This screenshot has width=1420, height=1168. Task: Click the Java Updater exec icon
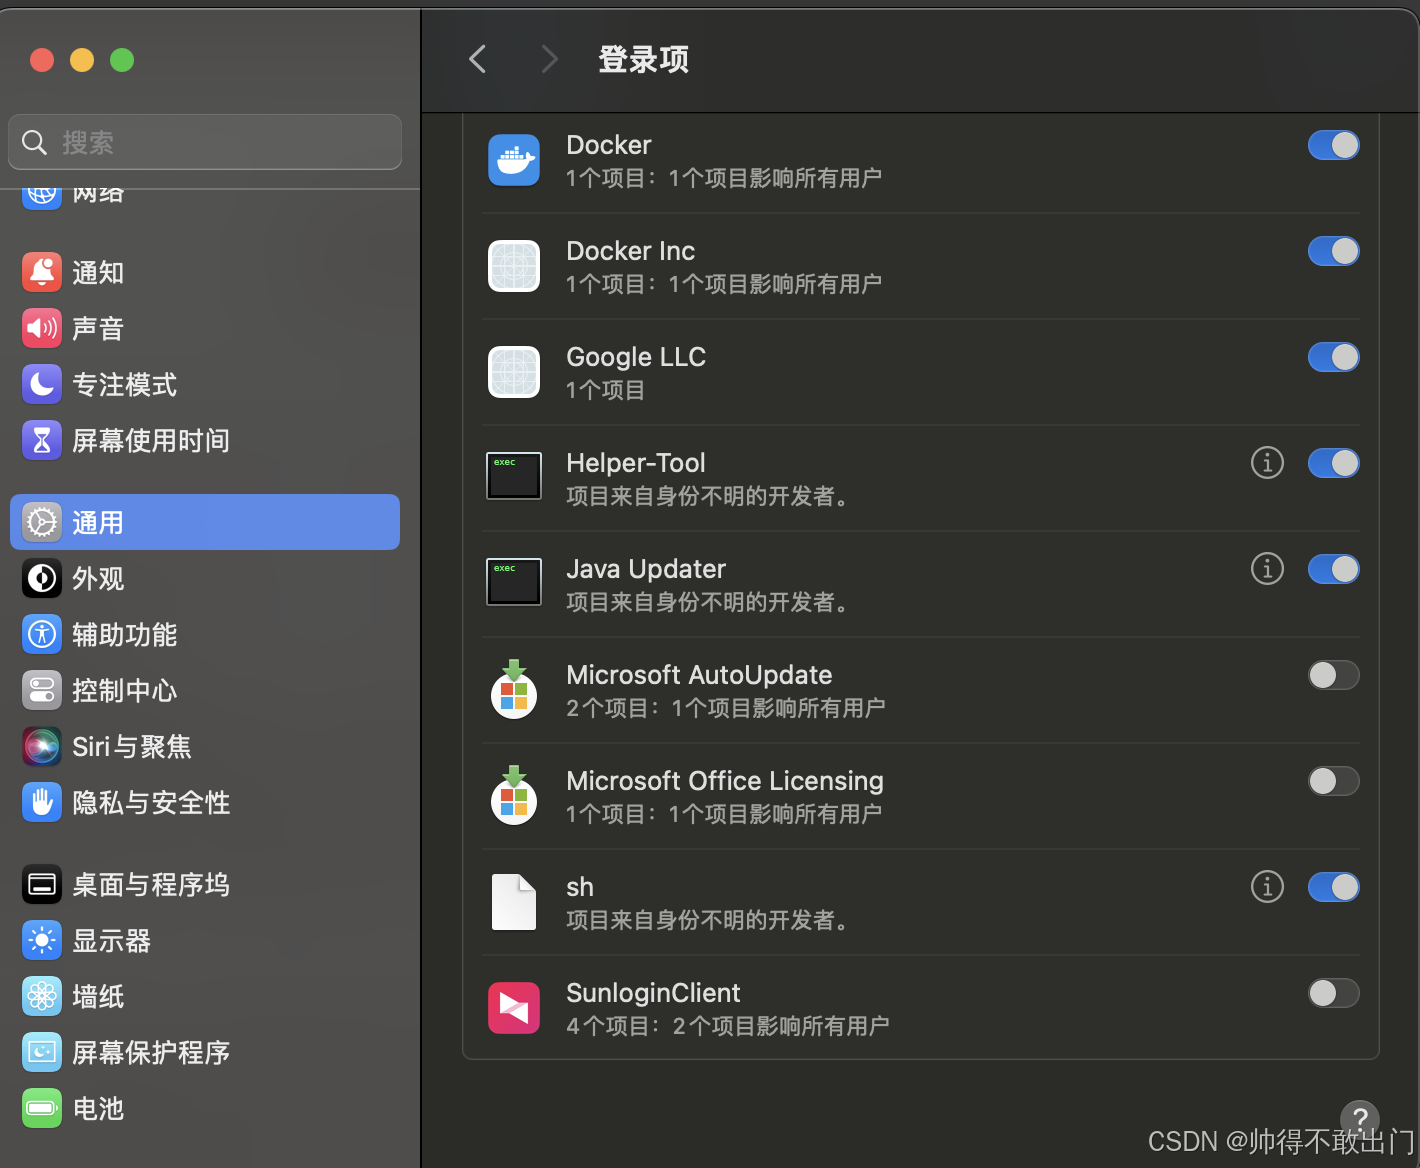tap(514, 582)
